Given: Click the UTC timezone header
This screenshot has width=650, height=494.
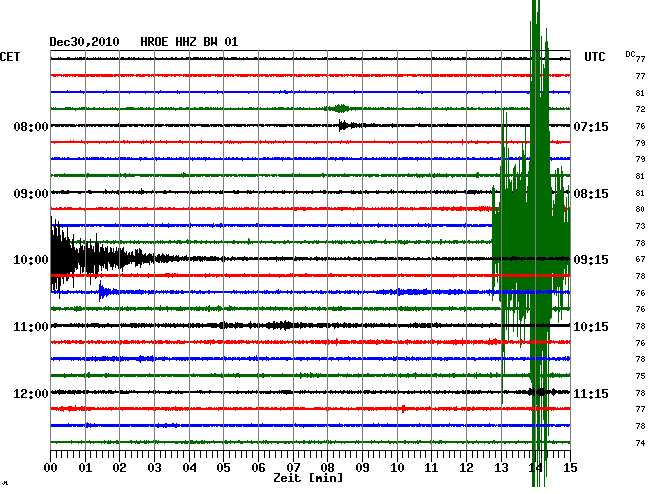Looking at the screenshot, I should [x=594, y=57].
